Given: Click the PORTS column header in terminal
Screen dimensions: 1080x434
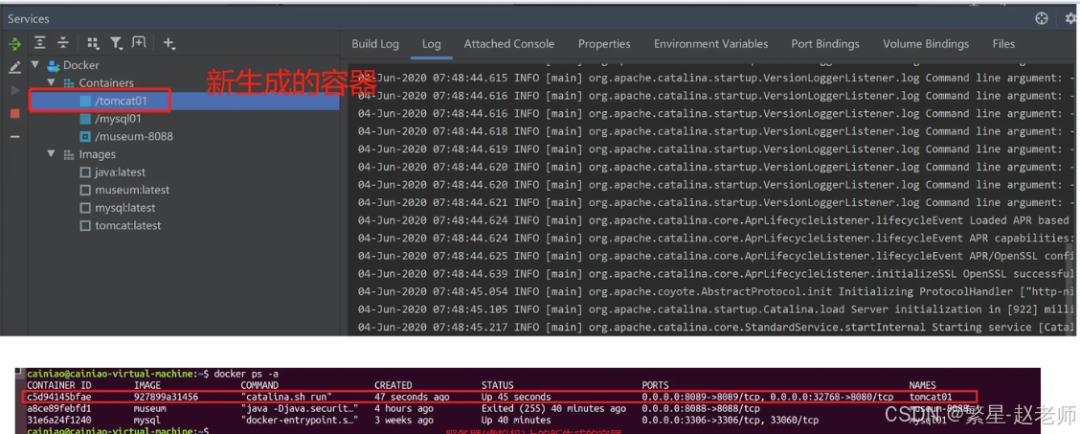Looking at the screenshot, I should pyautogui.click(x=655, y=386).
